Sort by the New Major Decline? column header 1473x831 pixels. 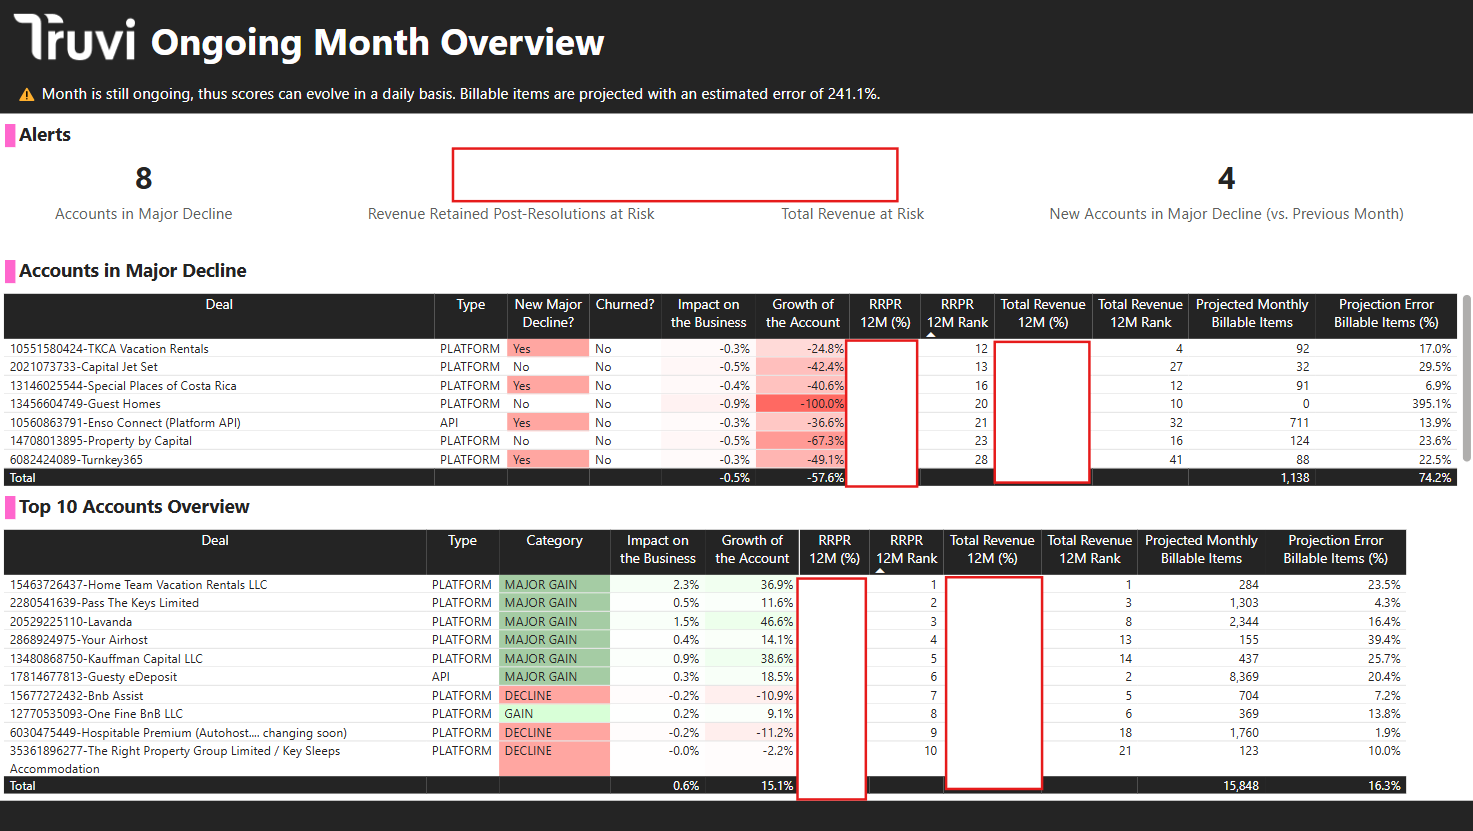(x=548, y=313)
